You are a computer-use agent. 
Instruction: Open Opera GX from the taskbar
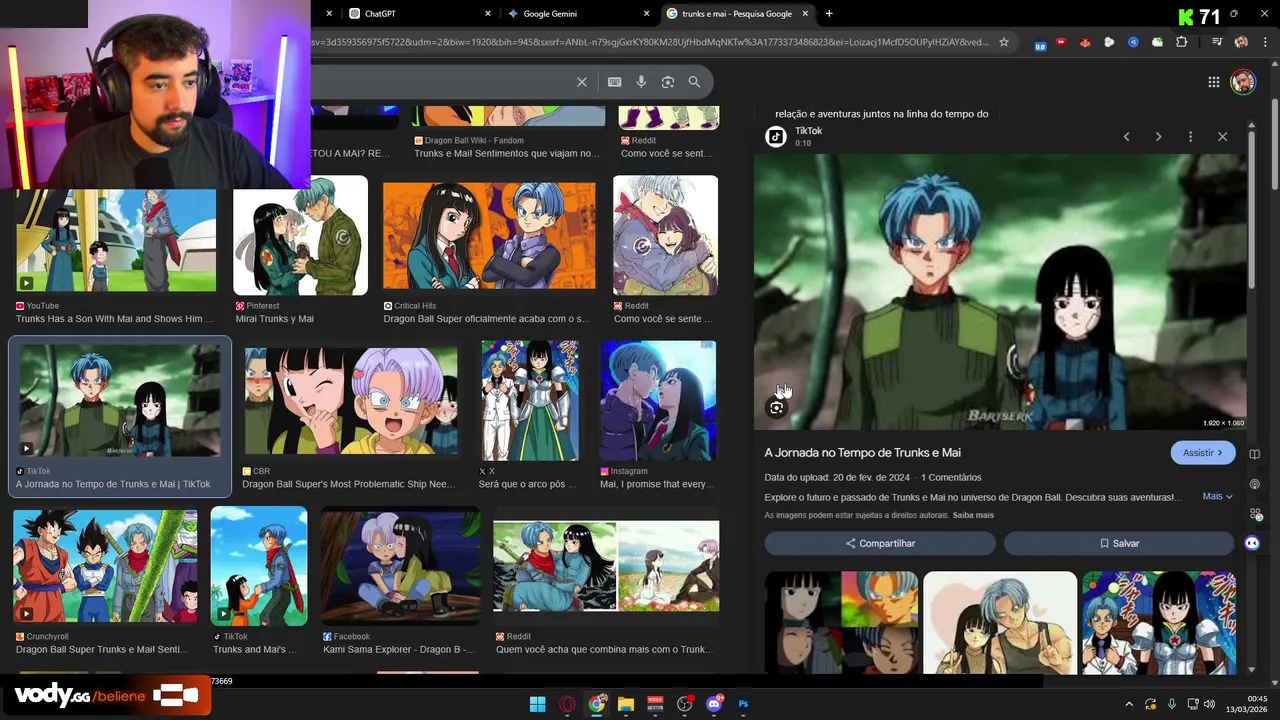click(x=567, y=704)
